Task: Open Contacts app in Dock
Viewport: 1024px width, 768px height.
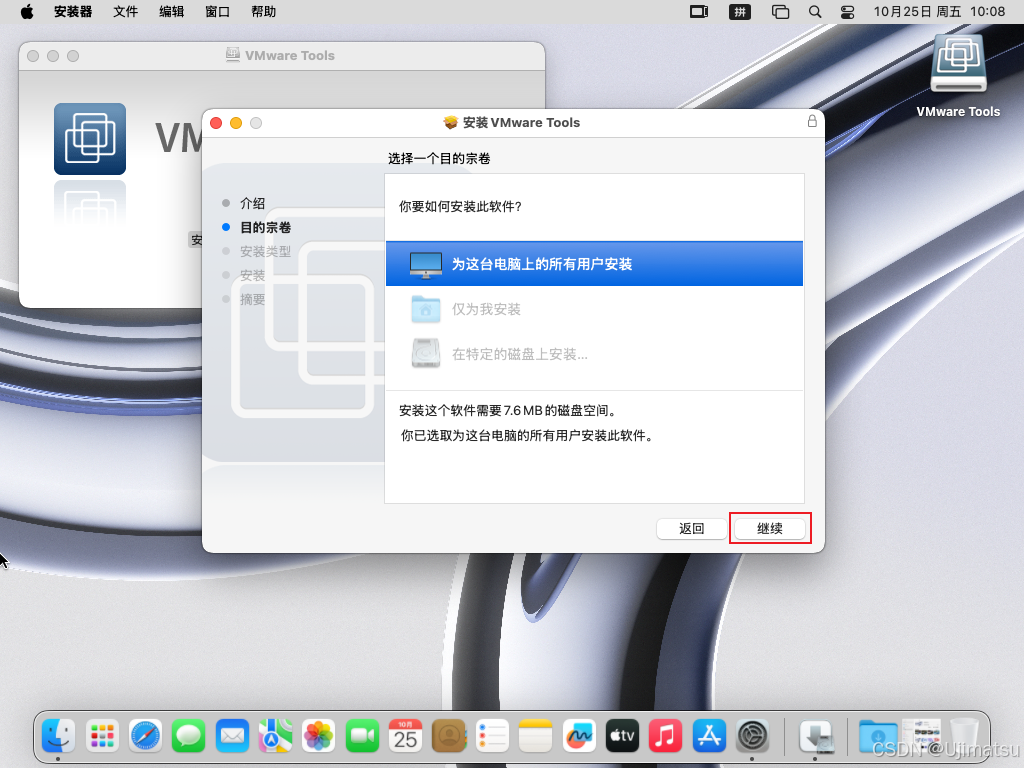Action: click(x=449, y=737)
